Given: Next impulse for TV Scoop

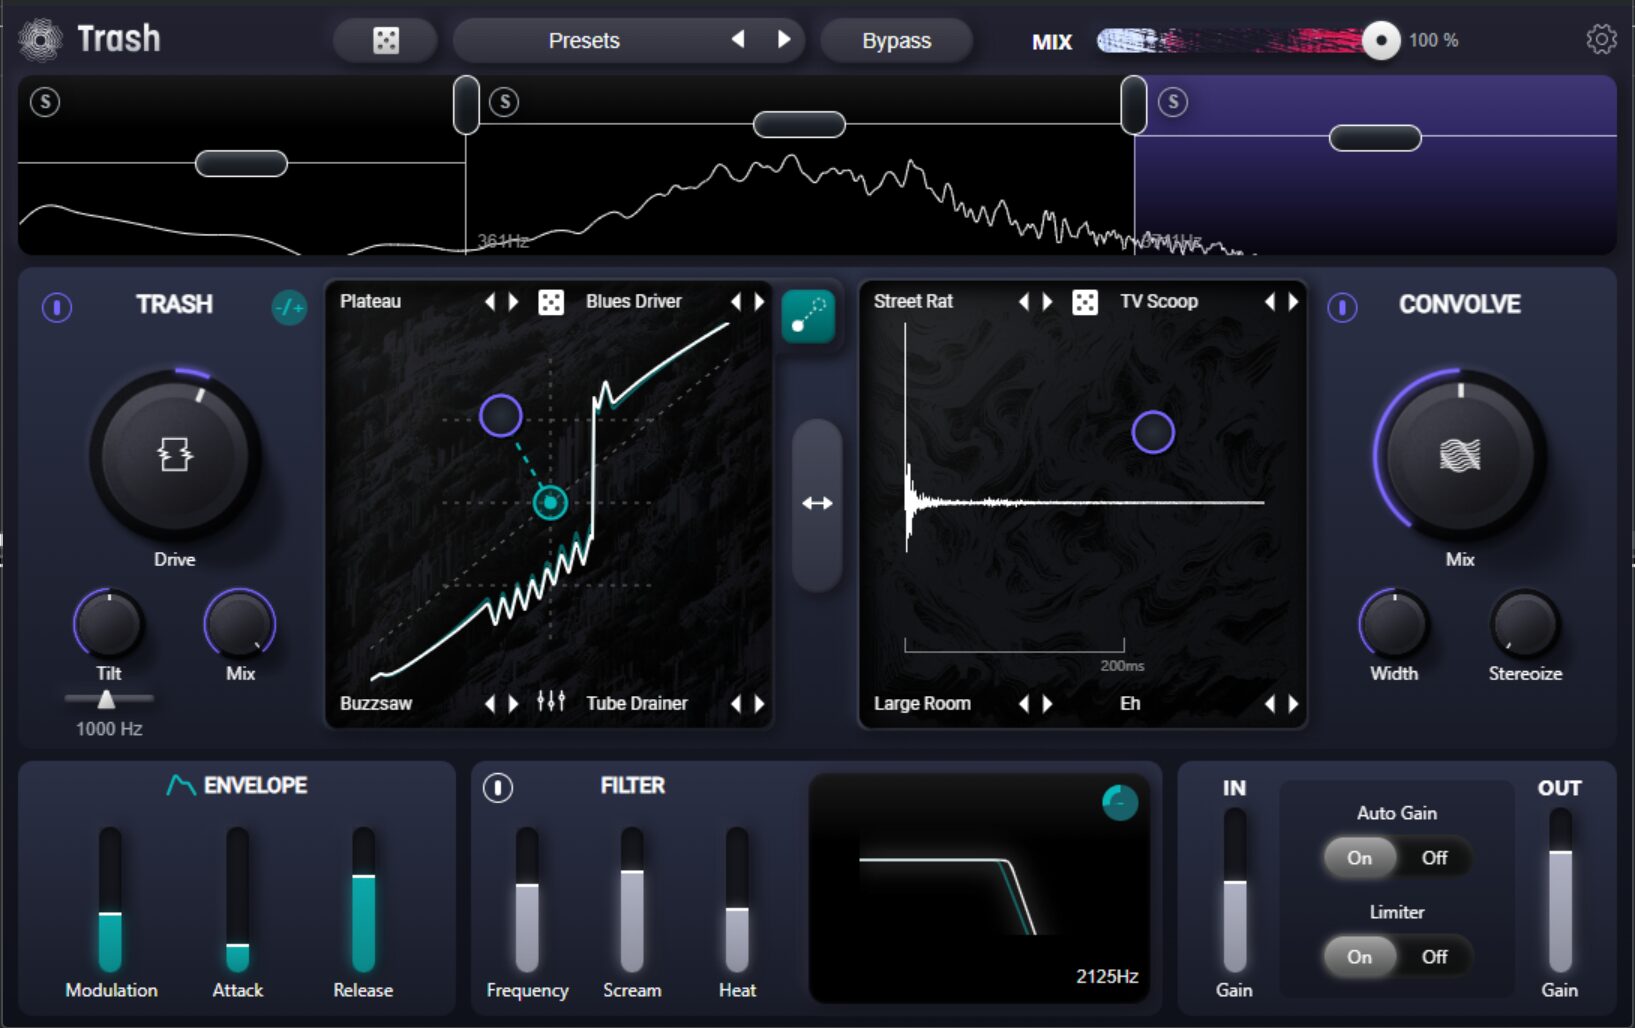Looking at the screenshot, I should (x=1293, y=301).
